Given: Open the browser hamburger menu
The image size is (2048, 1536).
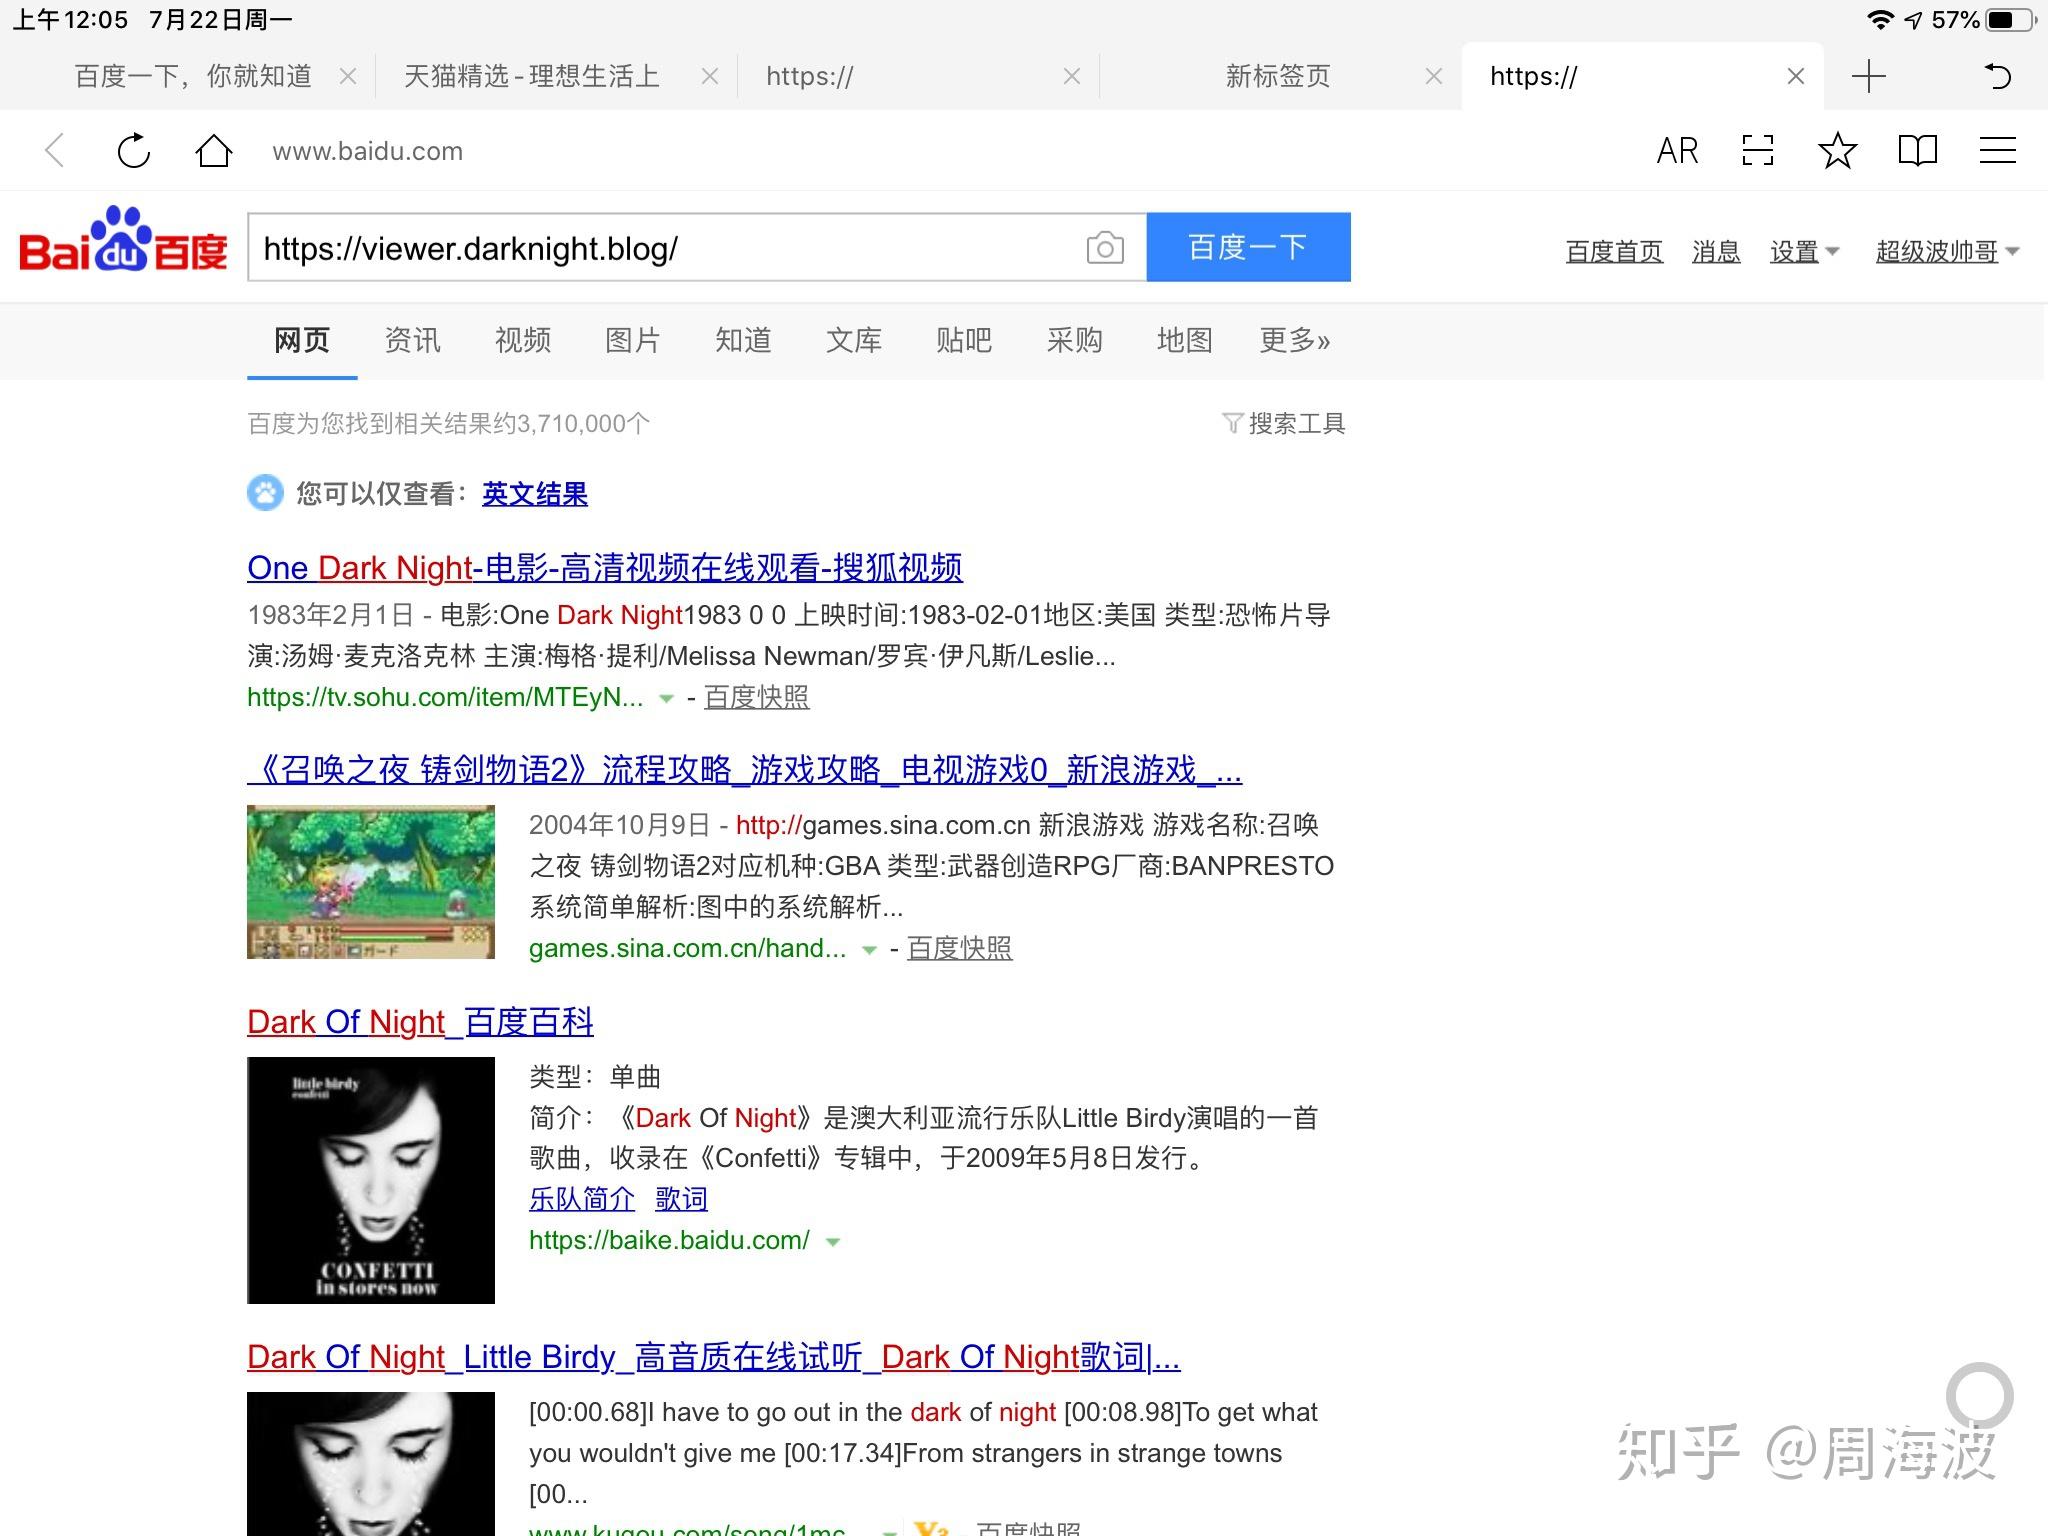Looking at the screenshot, I should [1997, 151].
